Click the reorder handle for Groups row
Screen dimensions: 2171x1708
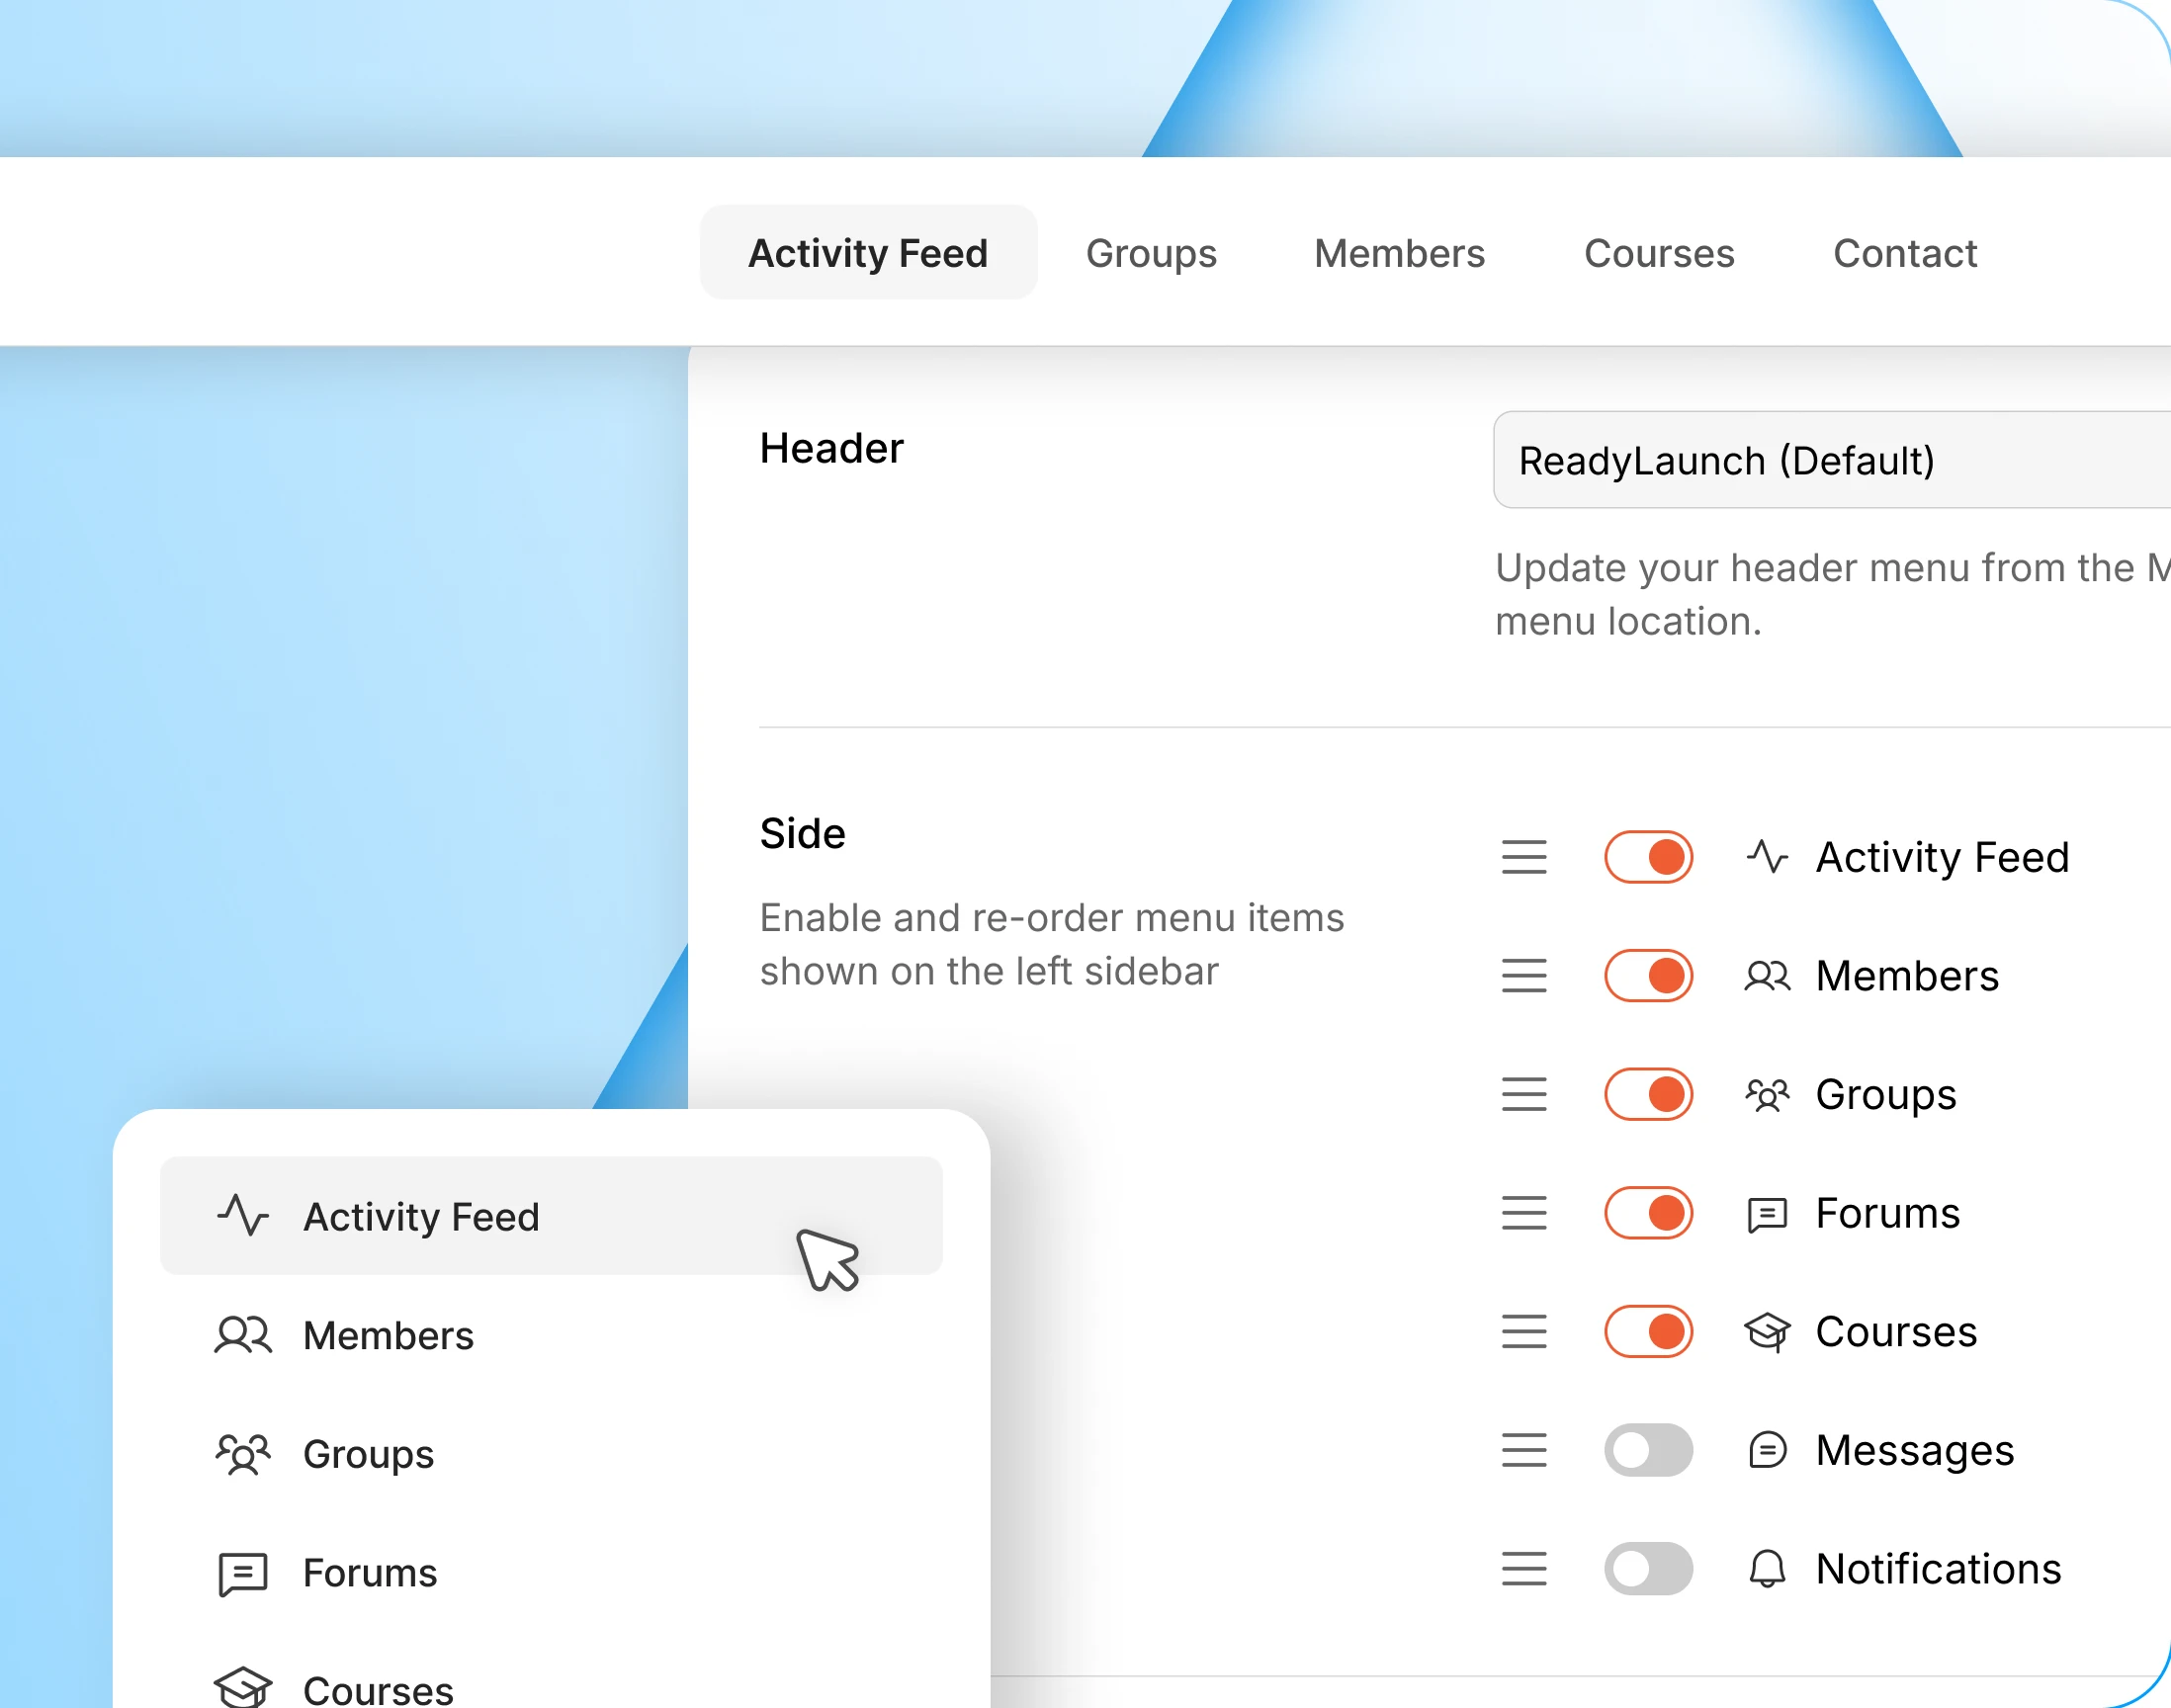pyautogui.click(x=1524, y=1094)
